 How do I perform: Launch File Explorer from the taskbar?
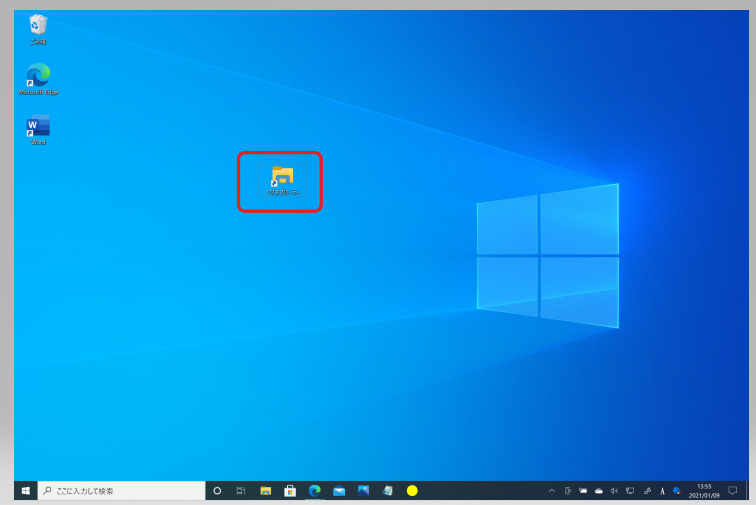[266, 491]
